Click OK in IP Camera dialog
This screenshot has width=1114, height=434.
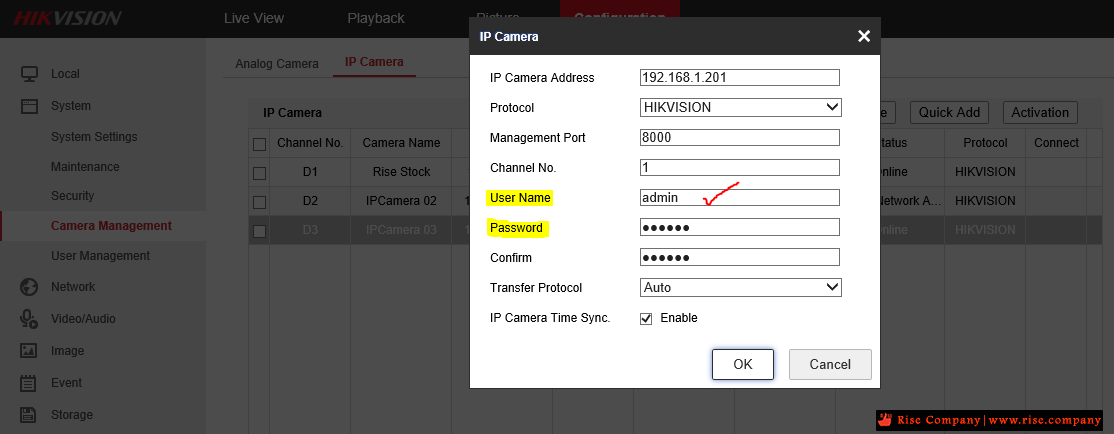[742, 364]
